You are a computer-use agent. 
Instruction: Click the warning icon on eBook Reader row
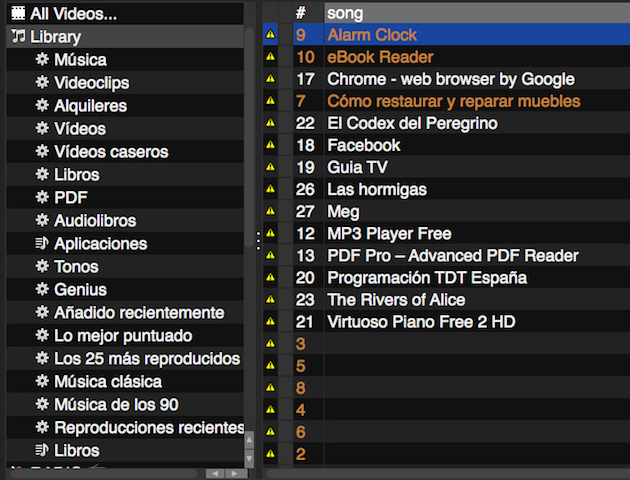[x=271, y=56]
